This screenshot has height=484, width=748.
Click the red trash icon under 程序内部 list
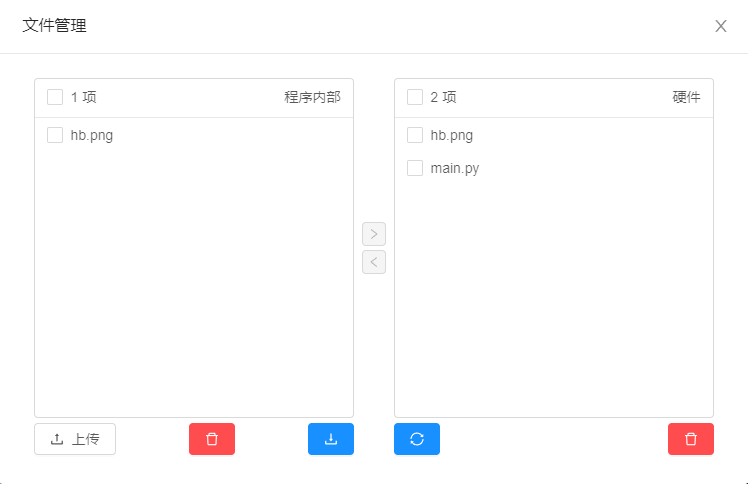212,439
